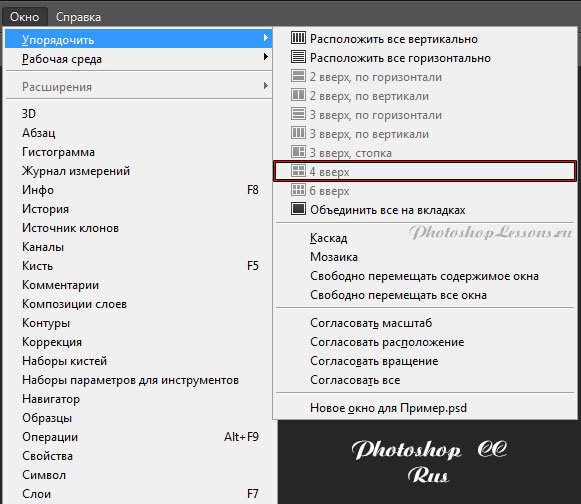This screenshot has height=504, width=581.
Task: Click the Tile All Vertically layout icon
Action: [x=298, y=38]
